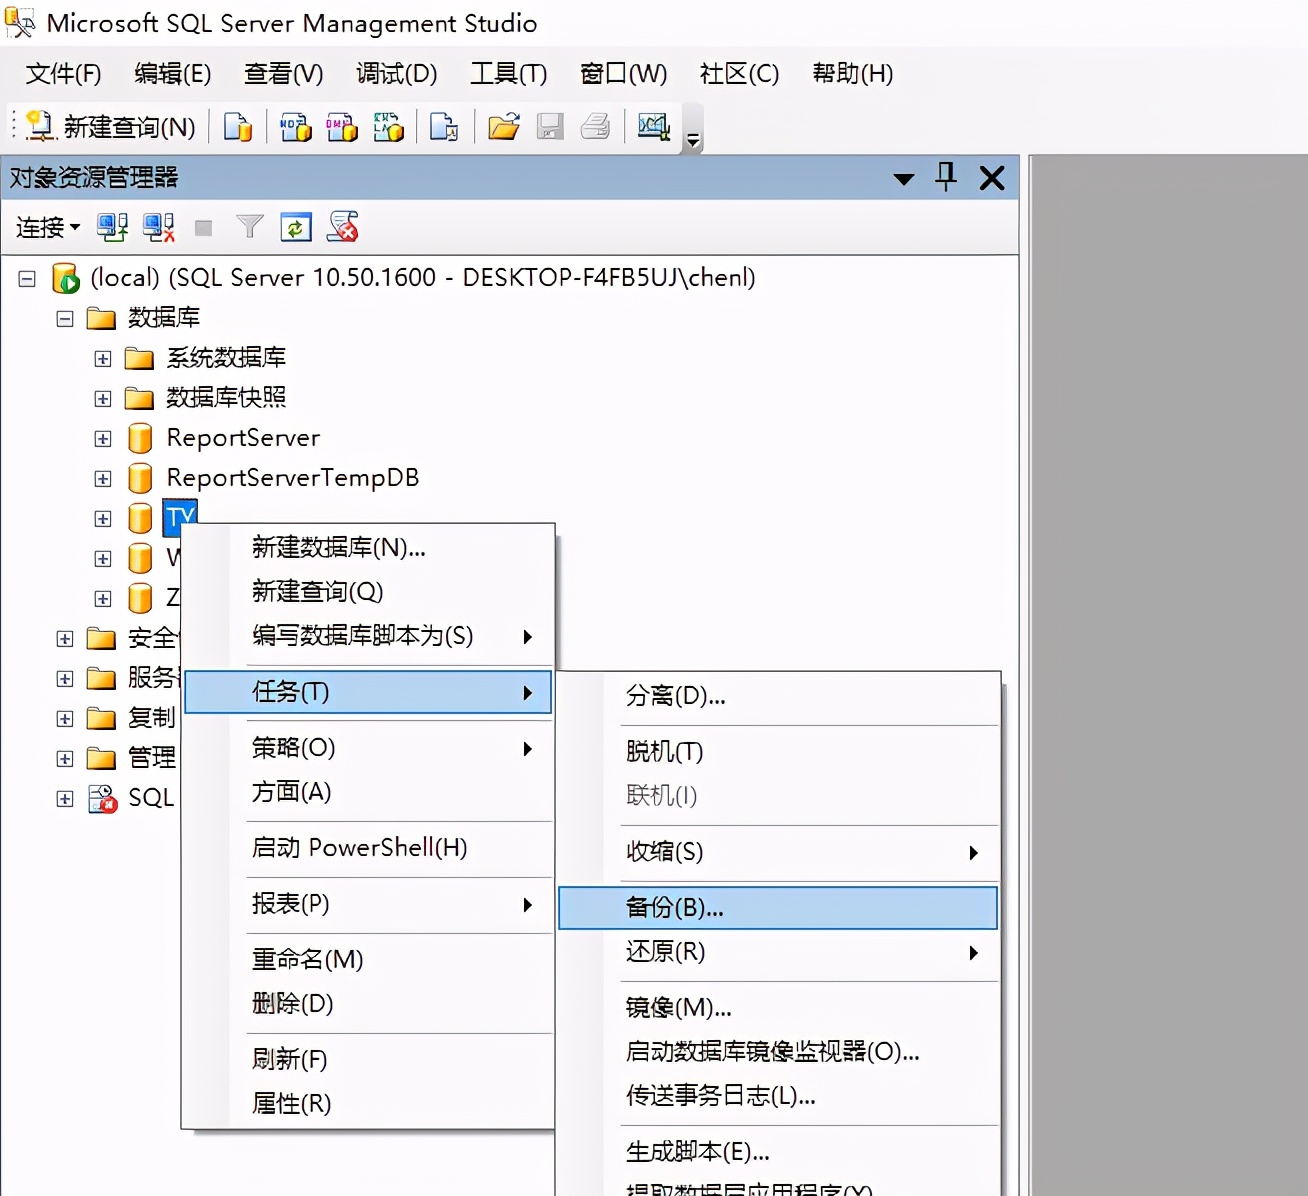Launch the Activity Monitor toolbar icon
1308x1196 pixels.
[x=653, y=127]
